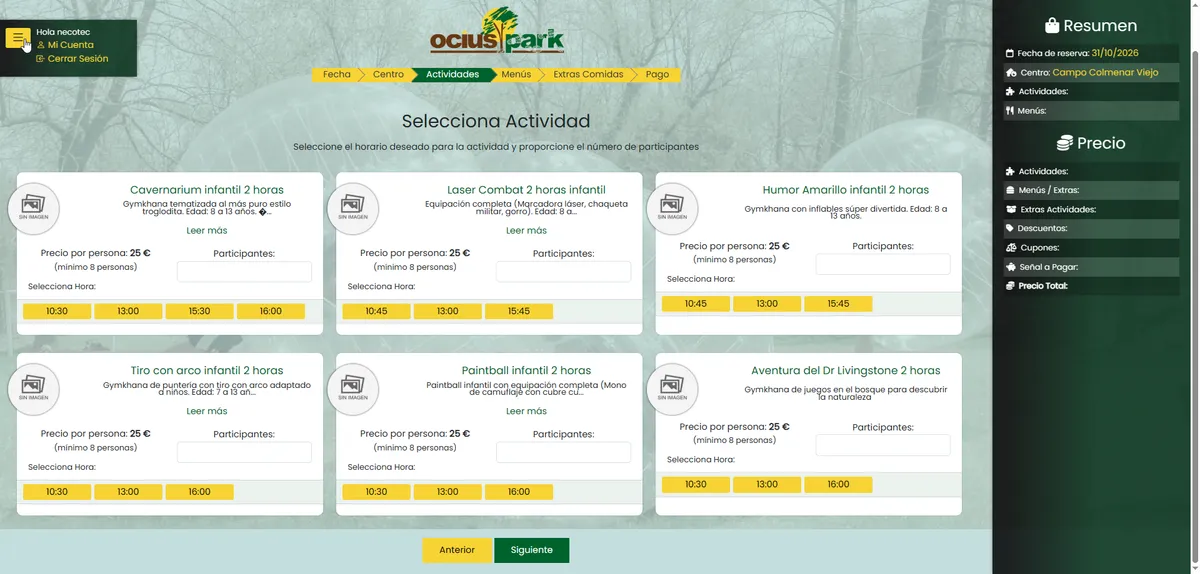Open Mi Cuenta link

pos(71,45)
